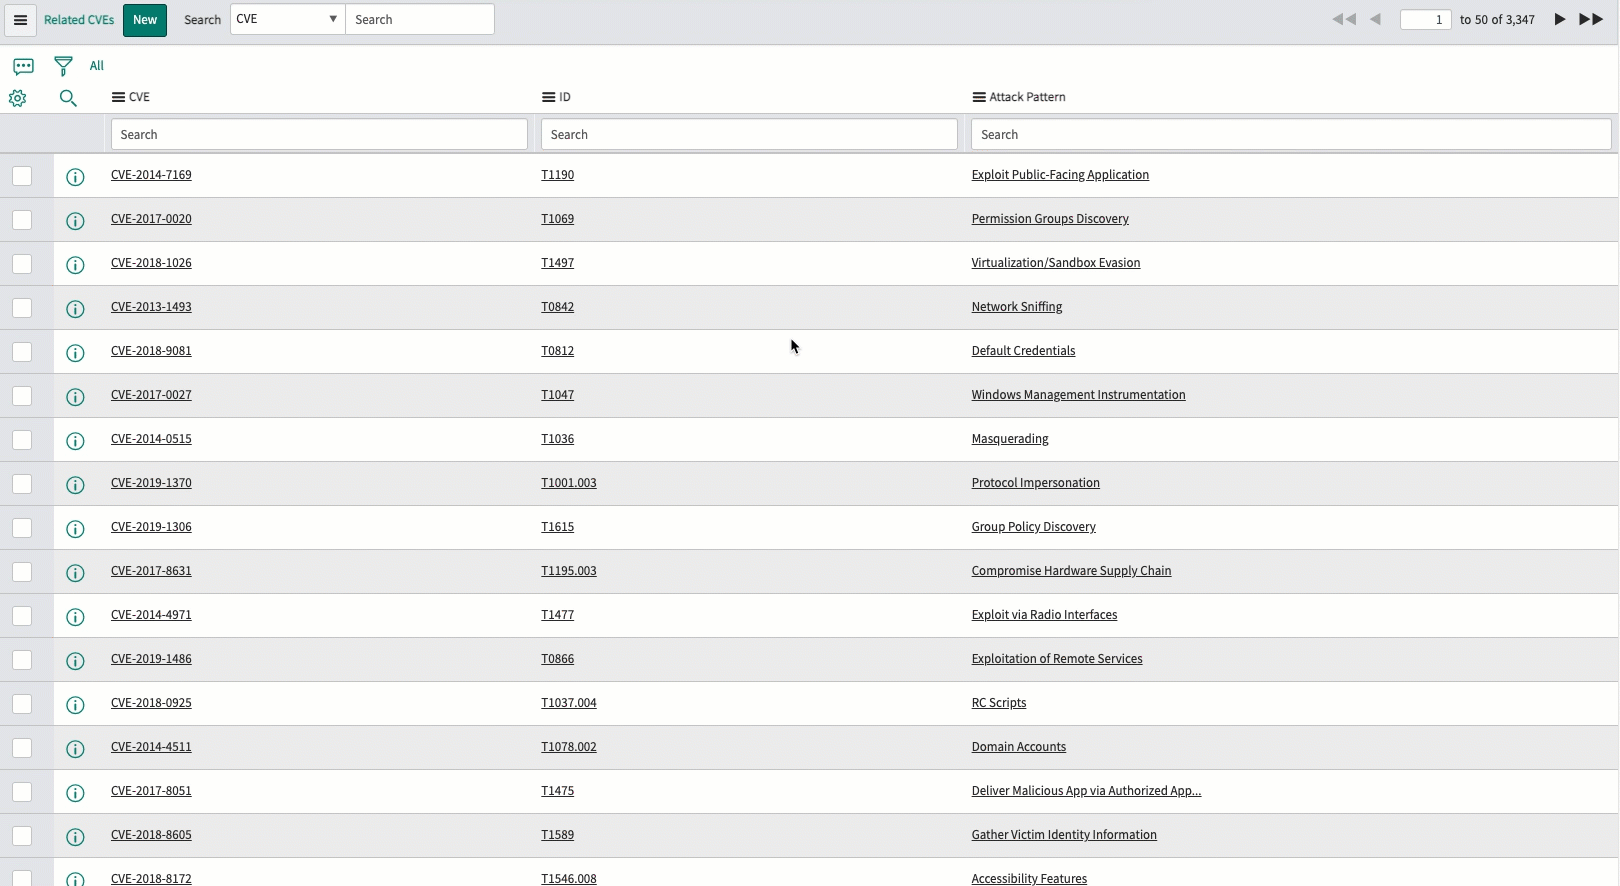Open the Domain Accounts attack pattern
The image size is (1620, 886).
1019,747
